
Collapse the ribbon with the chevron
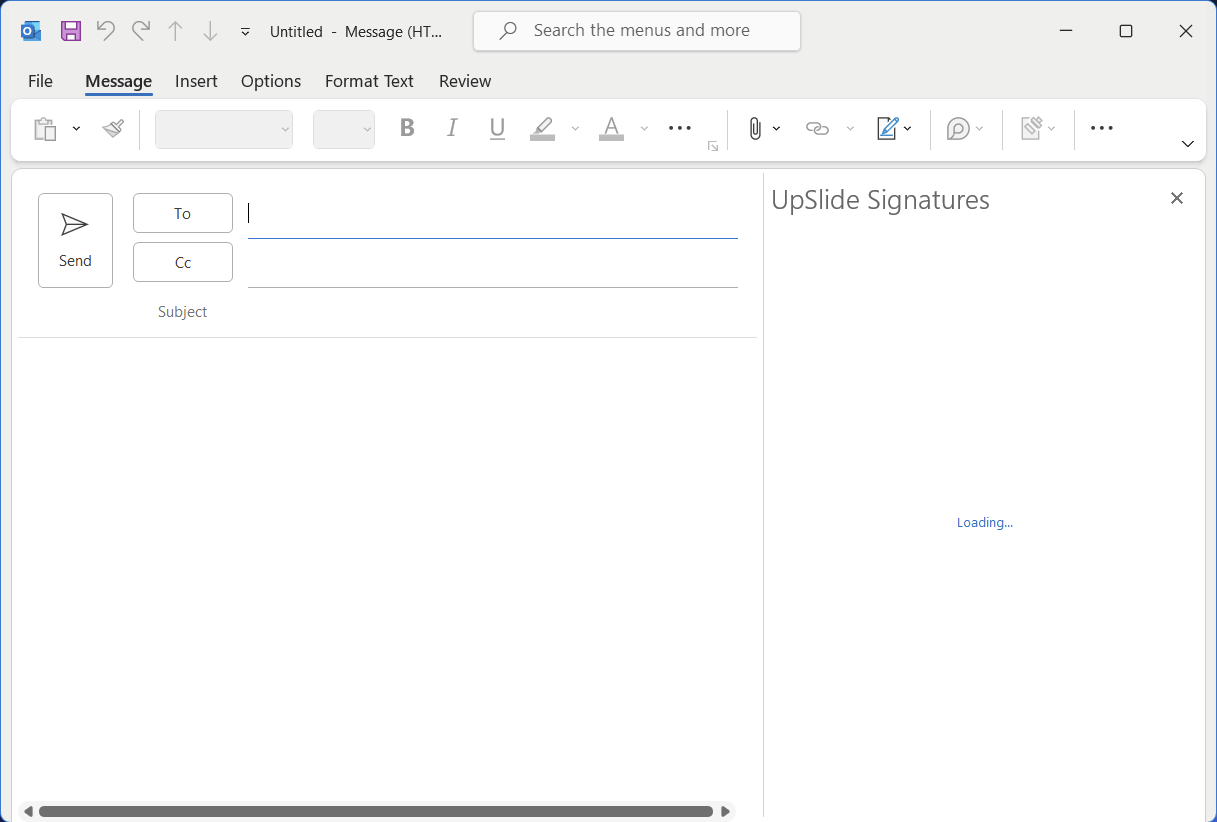point(1188,143)
